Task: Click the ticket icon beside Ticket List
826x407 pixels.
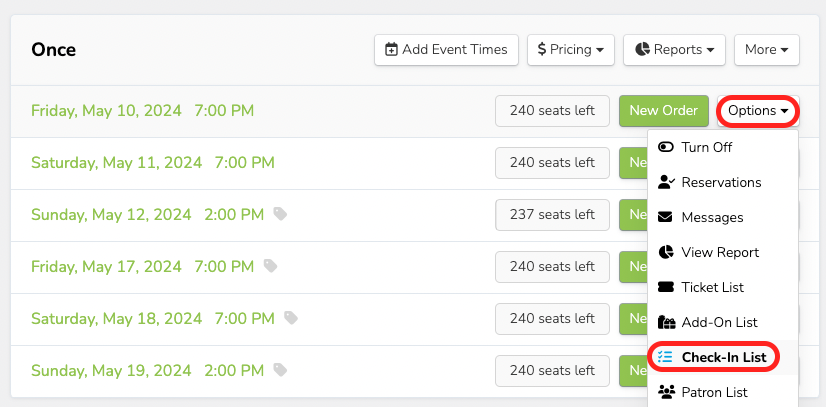Action: [x=666, y=287]
